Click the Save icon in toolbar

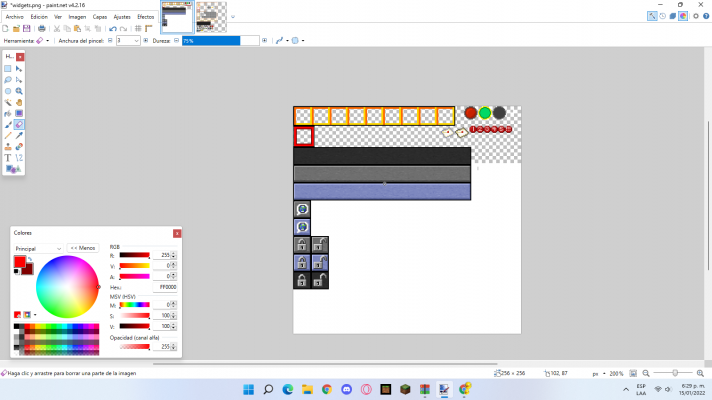pyautogui.click(x=27, y=29)
